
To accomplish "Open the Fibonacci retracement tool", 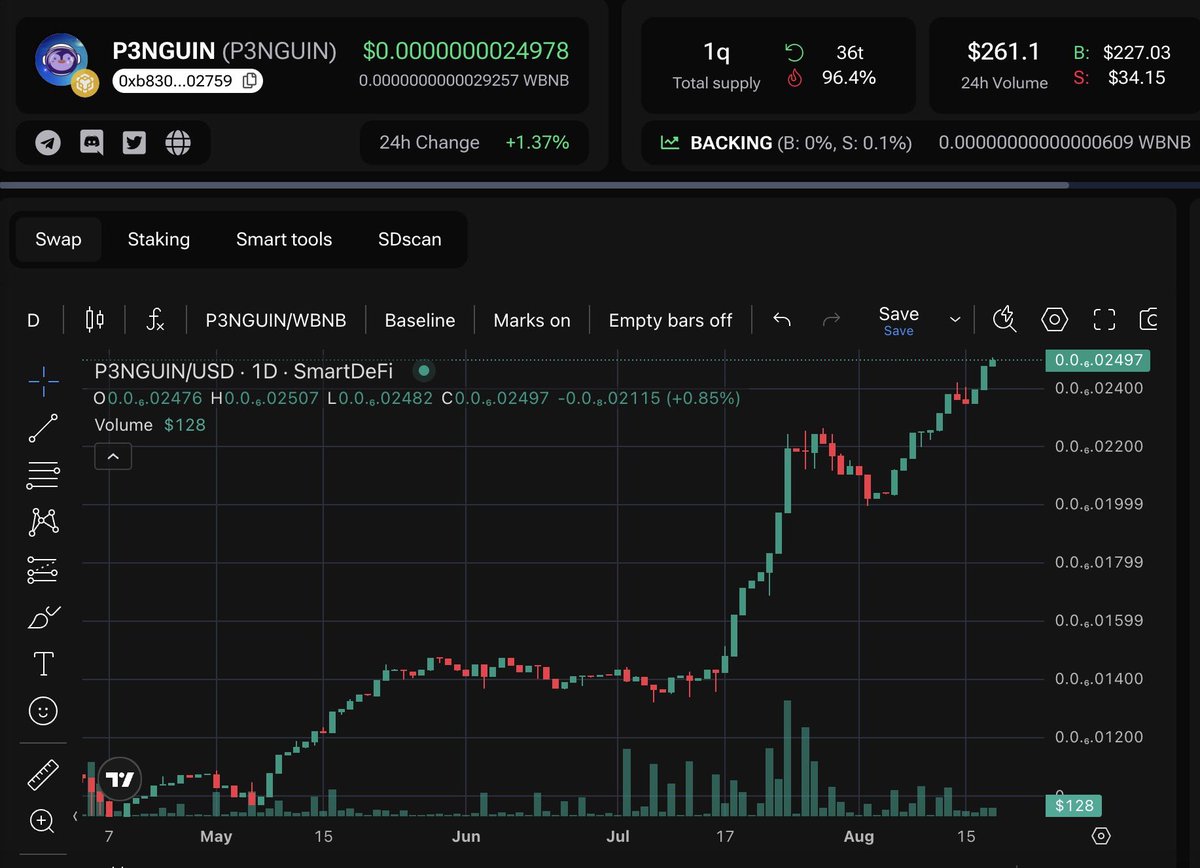I will (42, 475).
